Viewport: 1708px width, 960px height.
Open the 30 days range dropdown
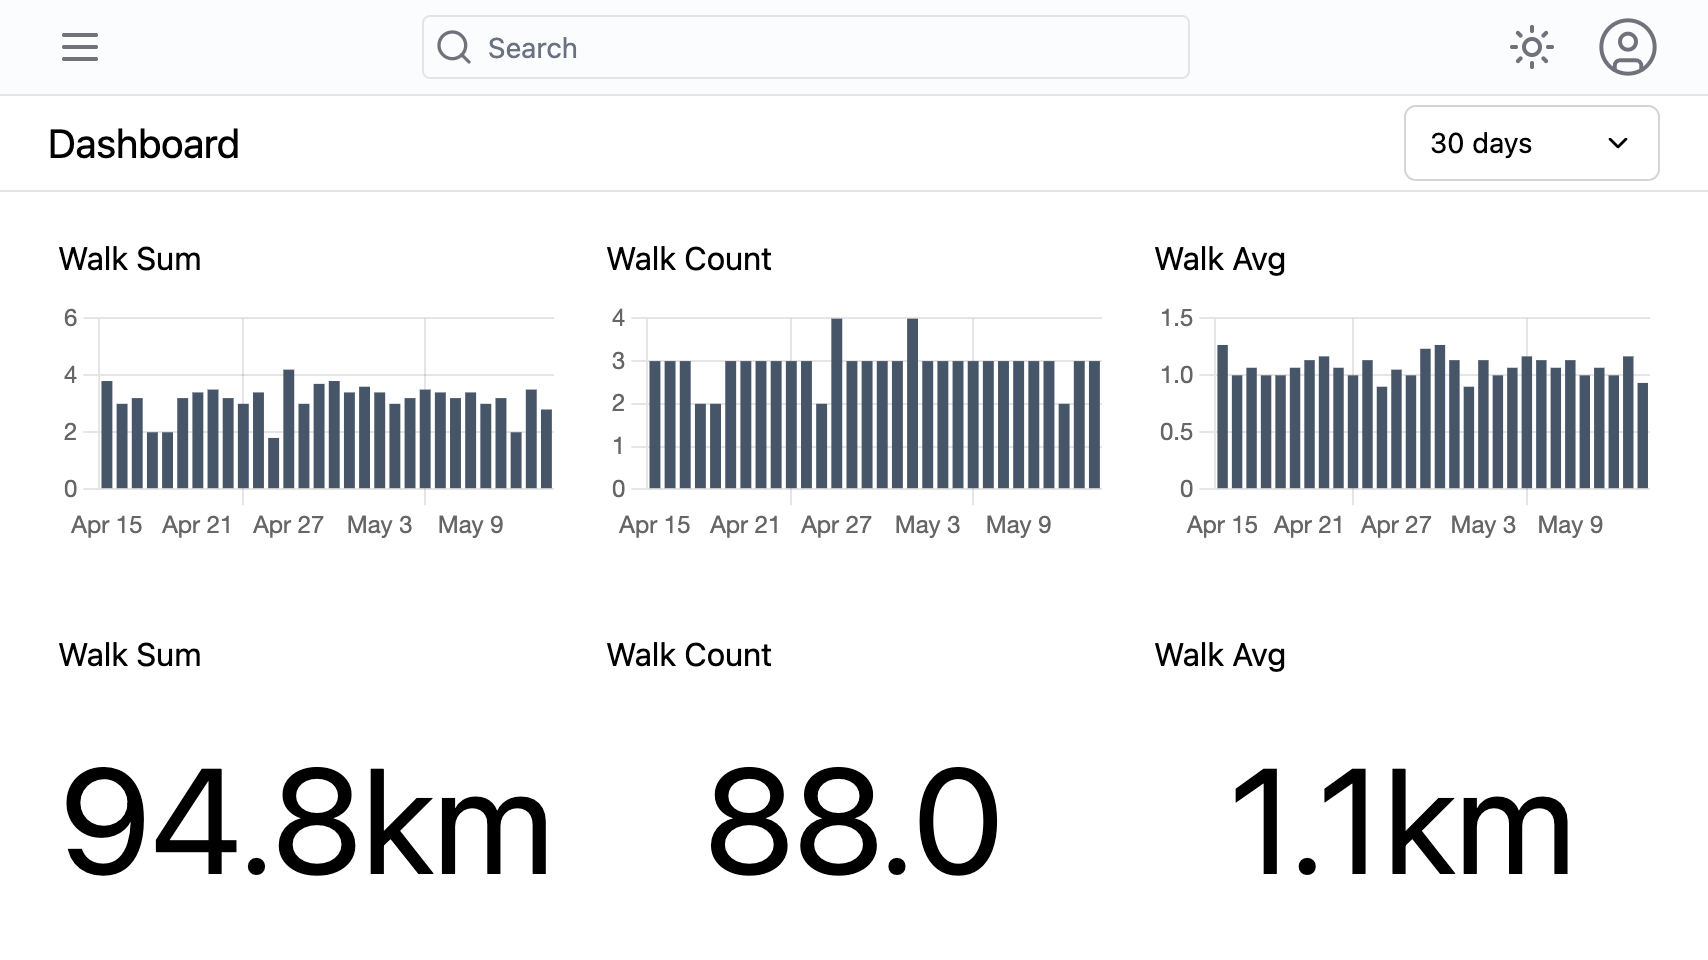point(1531,143)
